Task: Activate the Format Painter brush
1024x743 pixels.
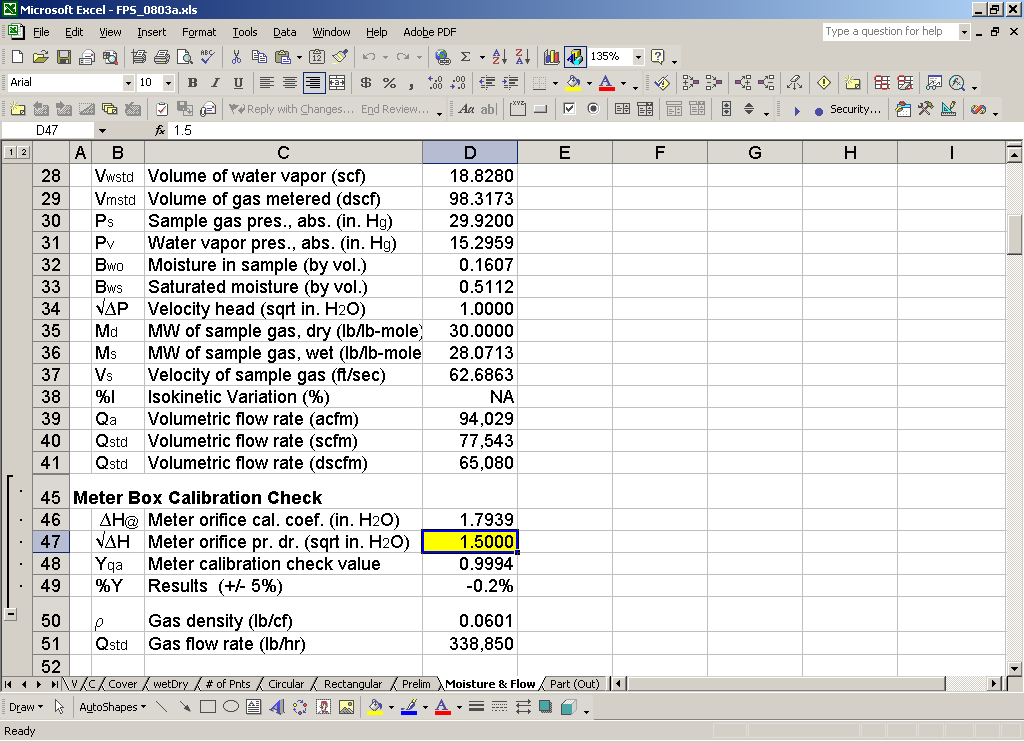Action: 340,57
